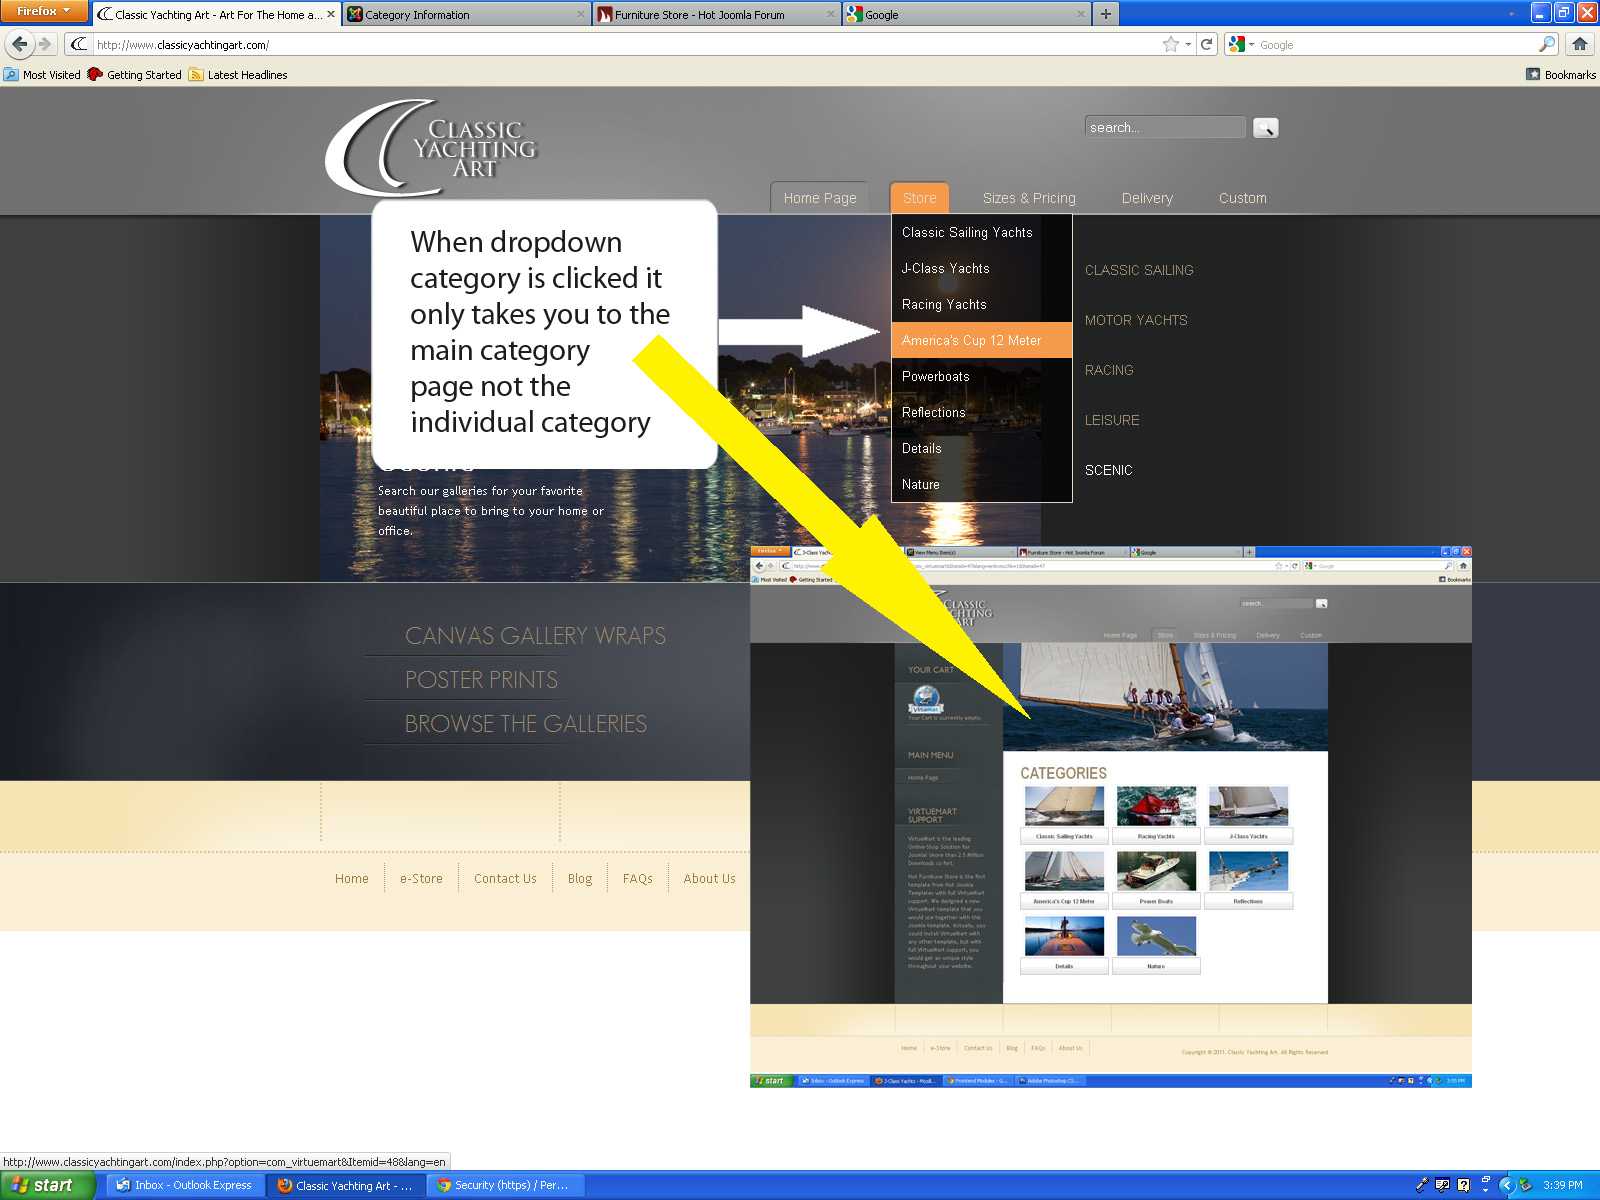1600x1200 pixels.
Task: Click the site search magnifier button
Action: pyautogui.click(x=1265, y=128)
